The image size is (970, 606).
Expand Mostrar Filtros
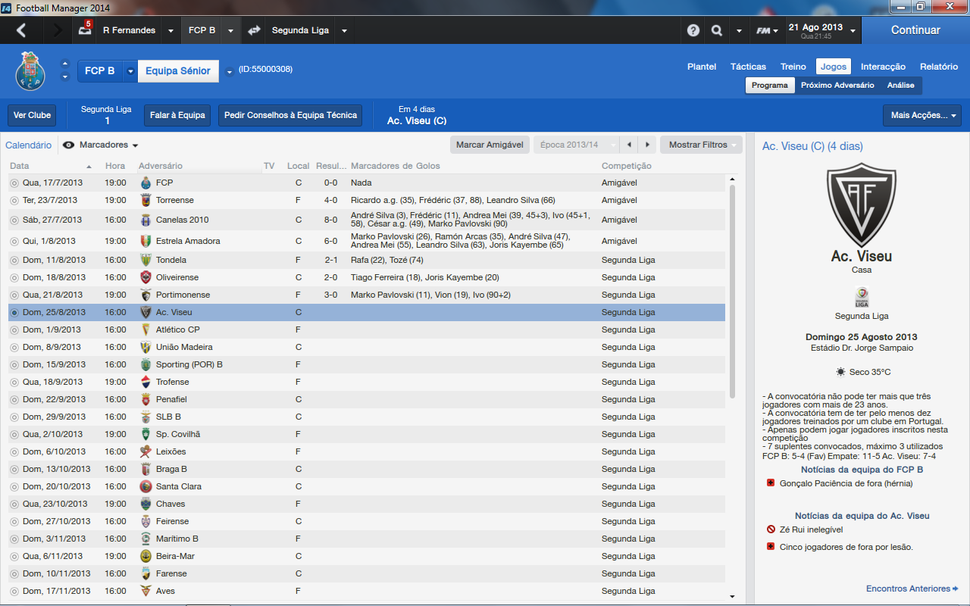(701, 145)
